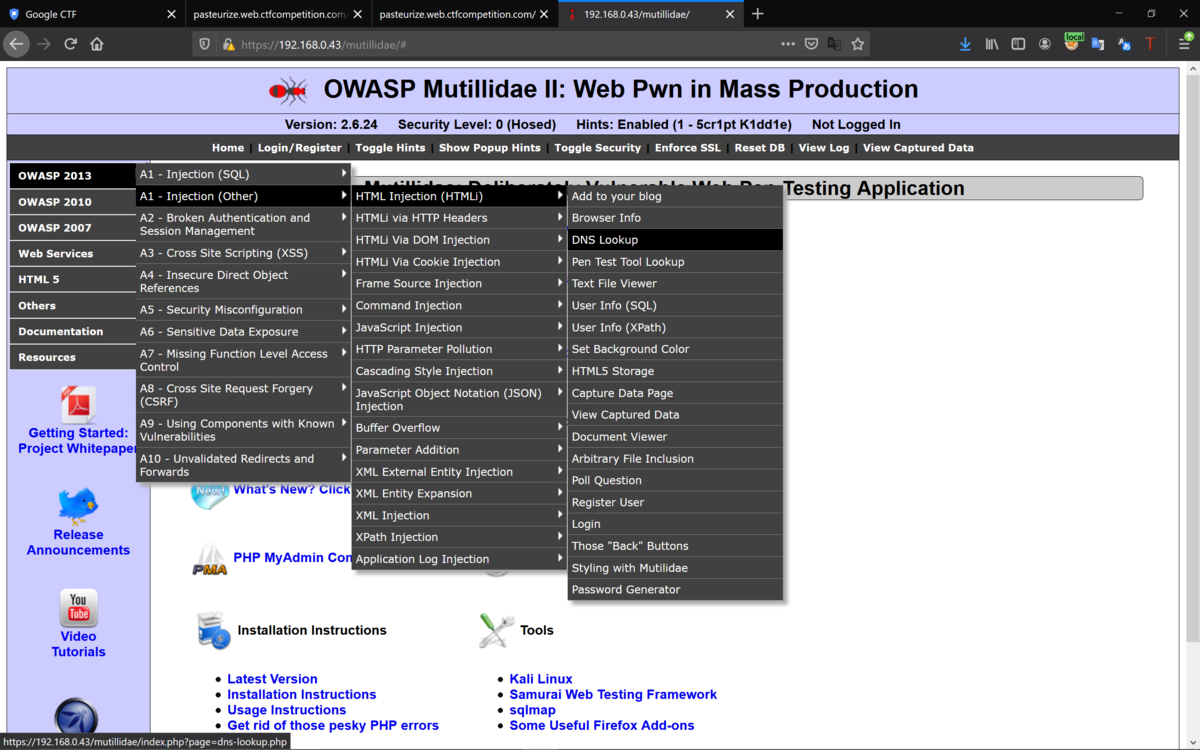Click Toggle Security link
The height and width of the screenshot is (750, 1200).
598,148
